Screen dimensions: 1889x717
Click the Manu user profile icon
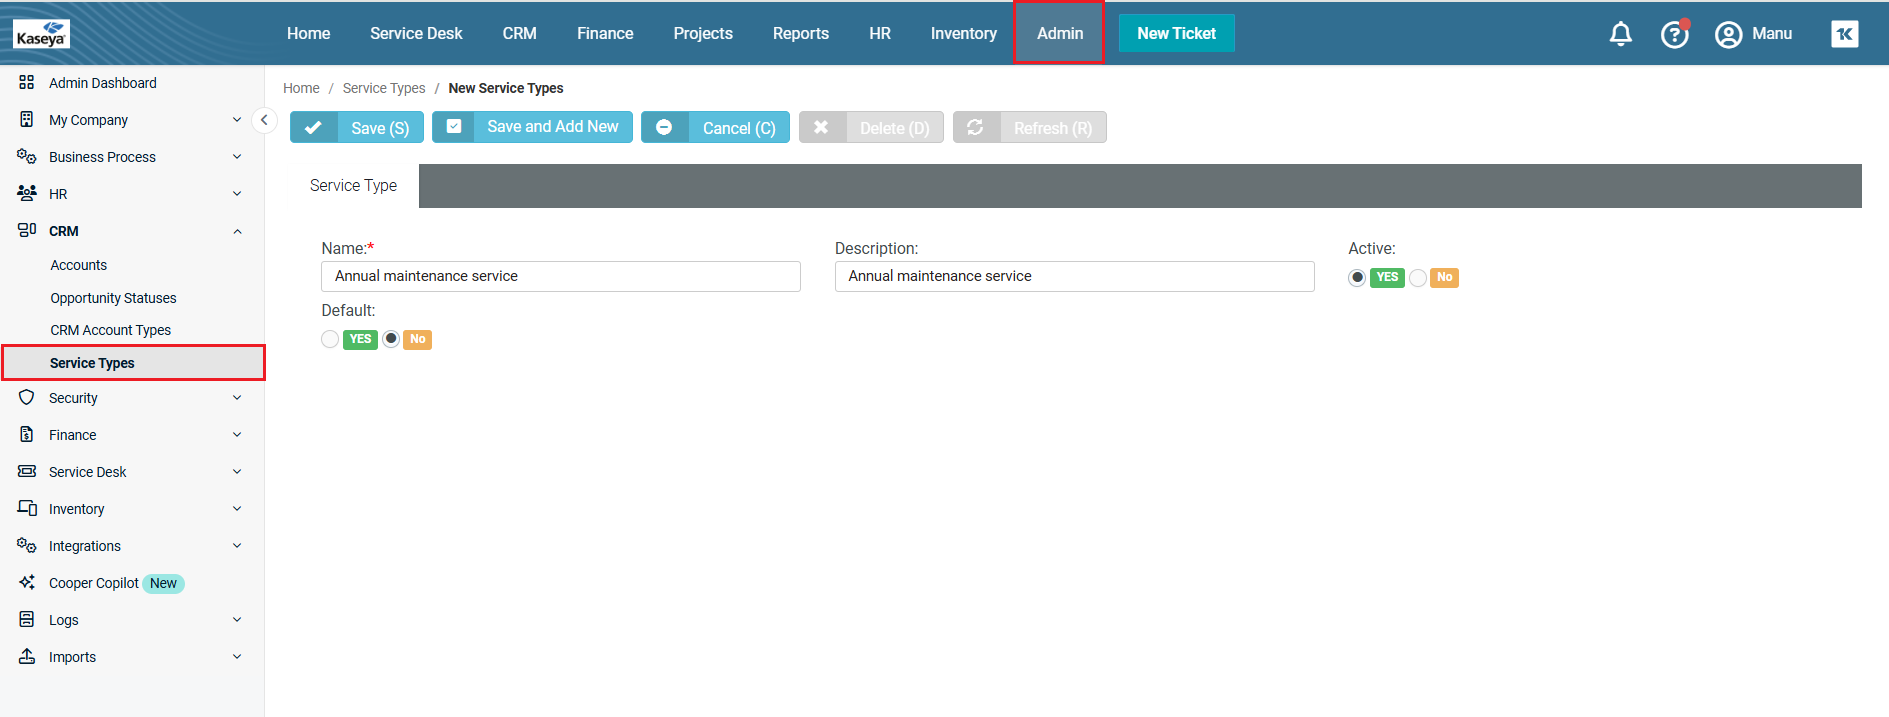[1728, 34]
